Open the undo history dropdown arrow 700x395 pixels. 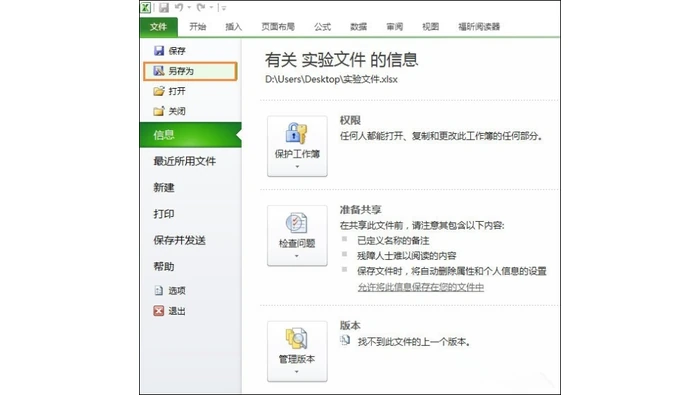189,8
